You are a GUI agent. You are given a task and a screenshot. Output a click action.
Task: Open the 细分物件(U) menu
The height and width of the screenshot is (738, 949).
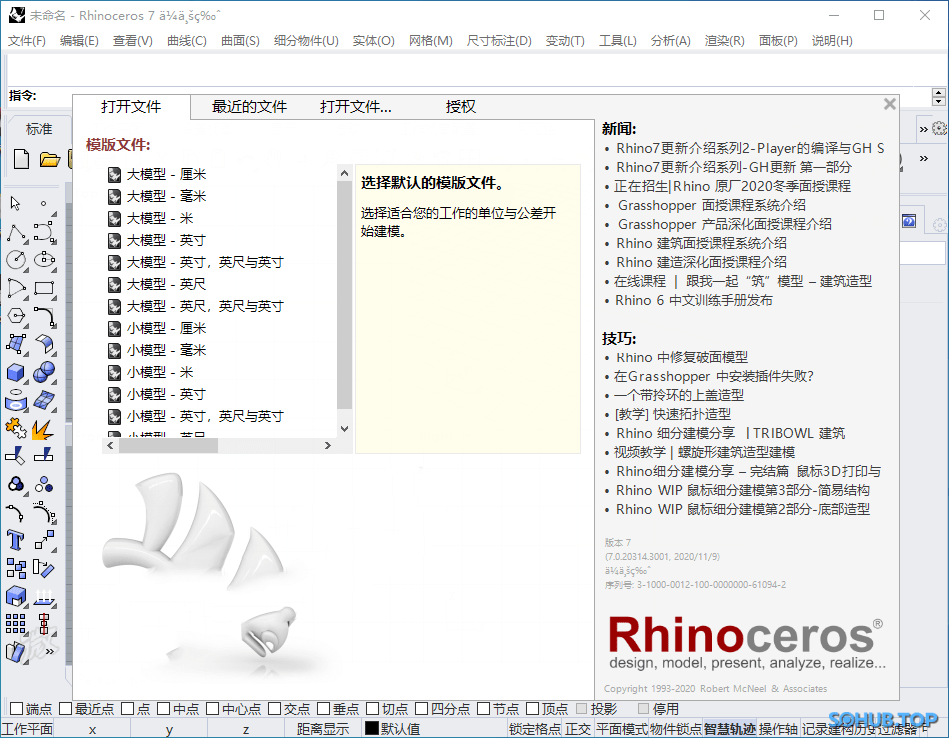point(306,41)
